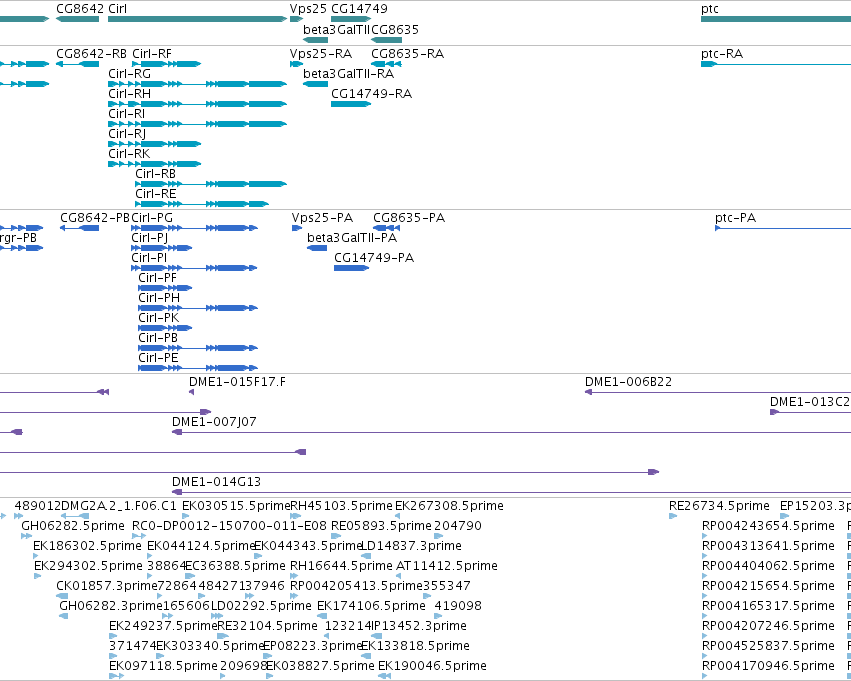Click the ptc-PA protein label

[735, 218]
